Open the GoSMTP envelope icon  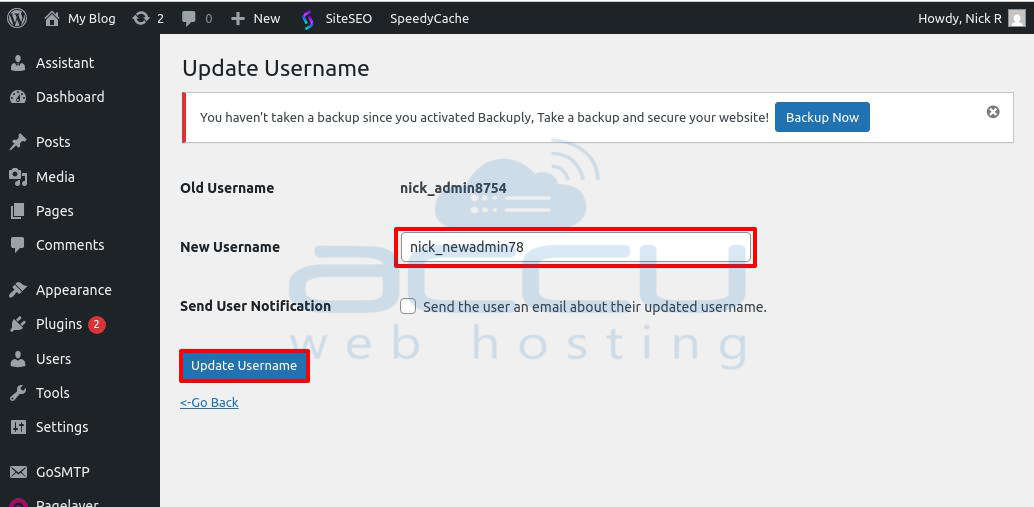point(18,472)
